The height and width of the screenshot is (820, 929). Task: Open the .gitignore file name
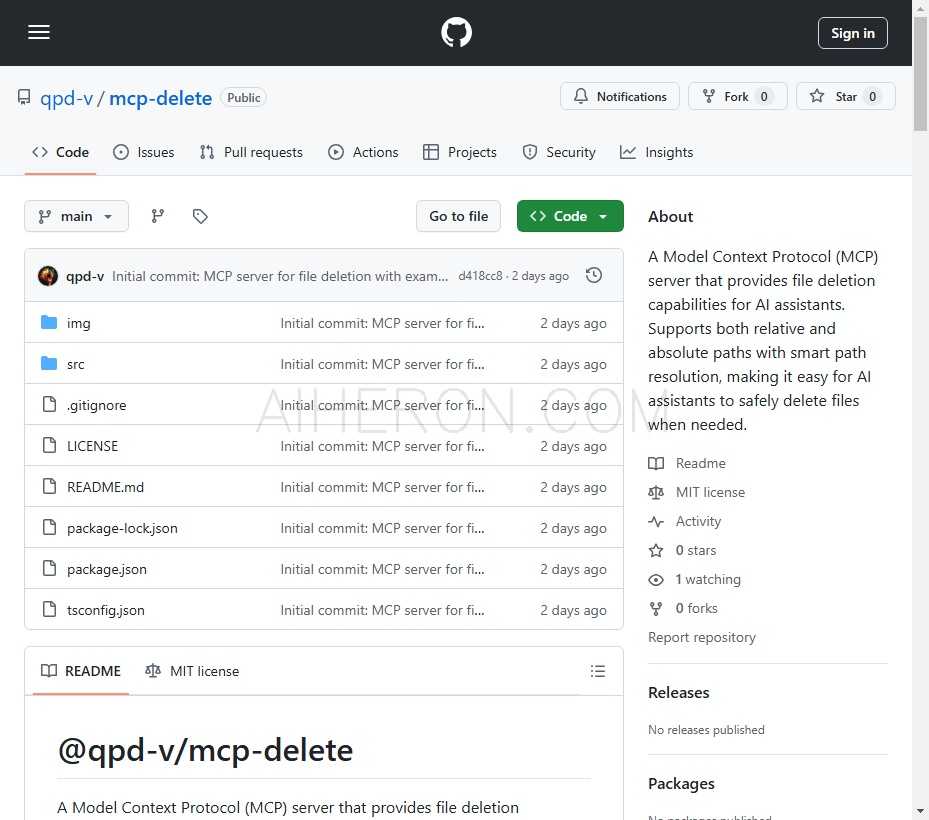(x=97, y=405)
